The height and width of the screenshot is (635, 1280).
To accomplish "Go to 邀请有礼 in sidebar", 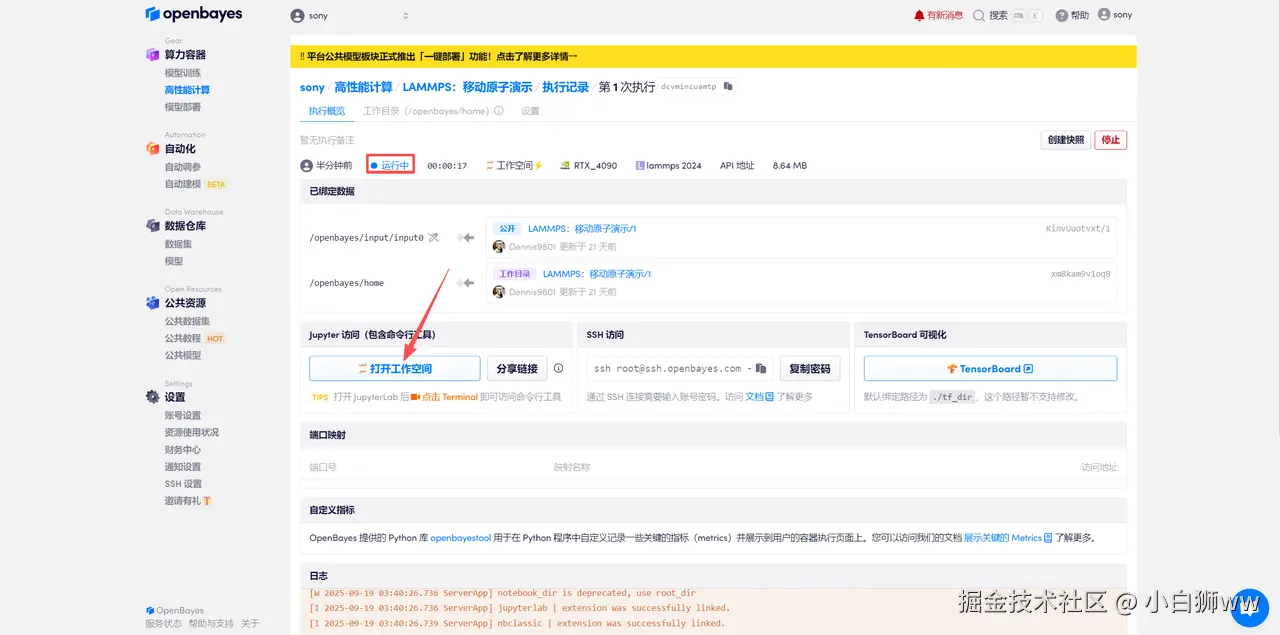I will coord(189,500).
